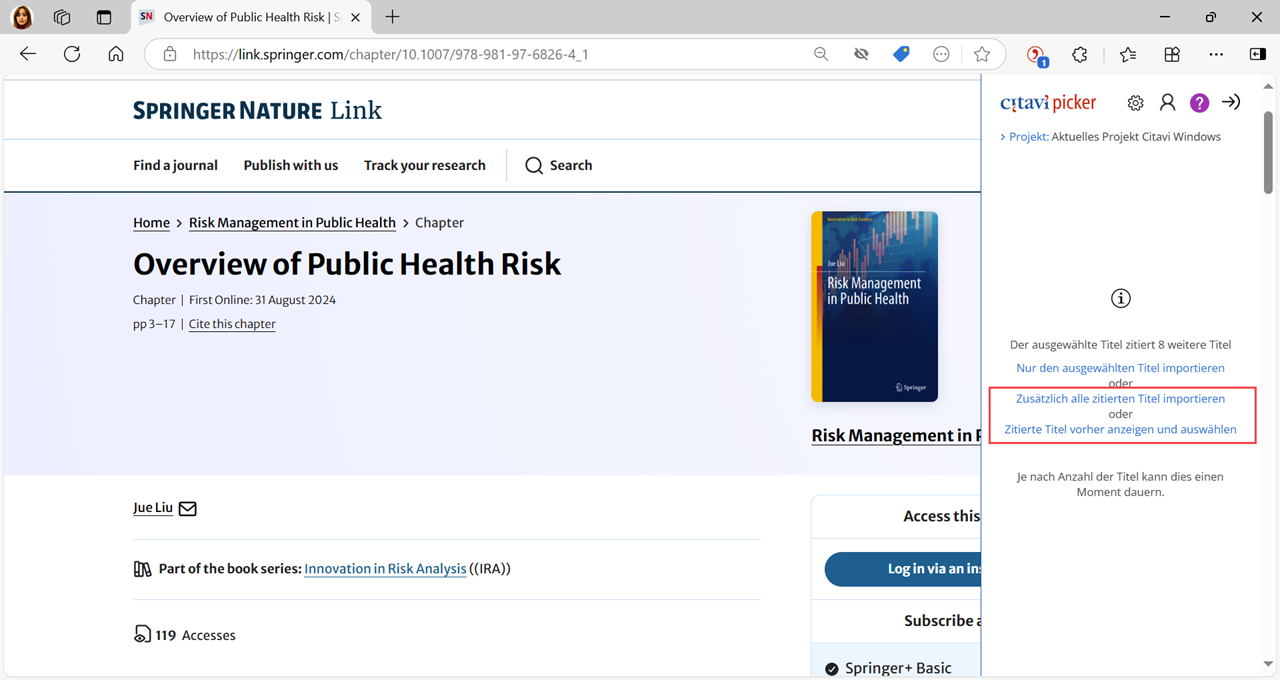
Task: Open browser Settings and more menu
Action: (1215, 55)
